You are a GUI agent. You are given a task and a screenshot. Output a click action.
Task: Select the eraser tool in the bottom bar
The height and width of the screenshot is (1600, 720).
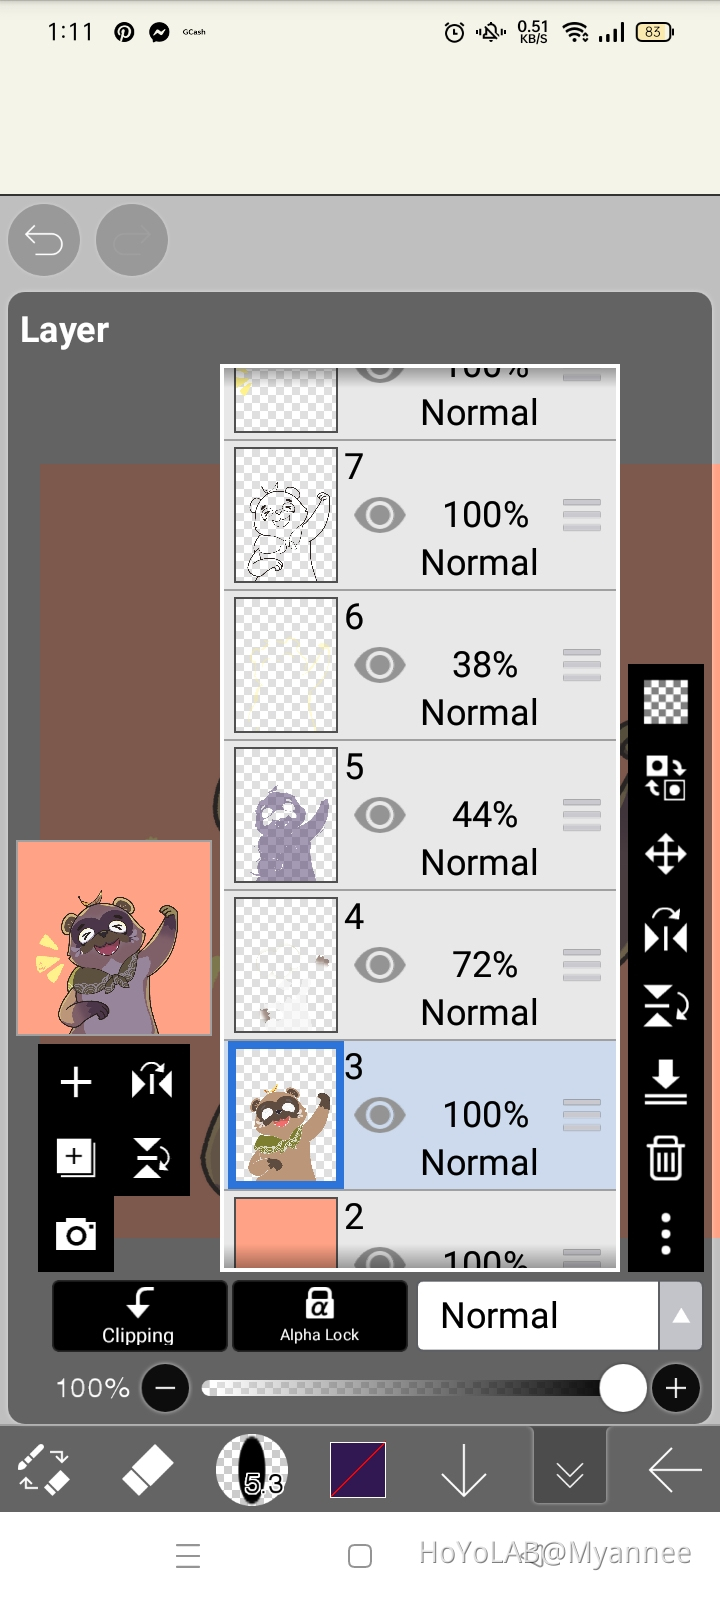pos(147,1471)
